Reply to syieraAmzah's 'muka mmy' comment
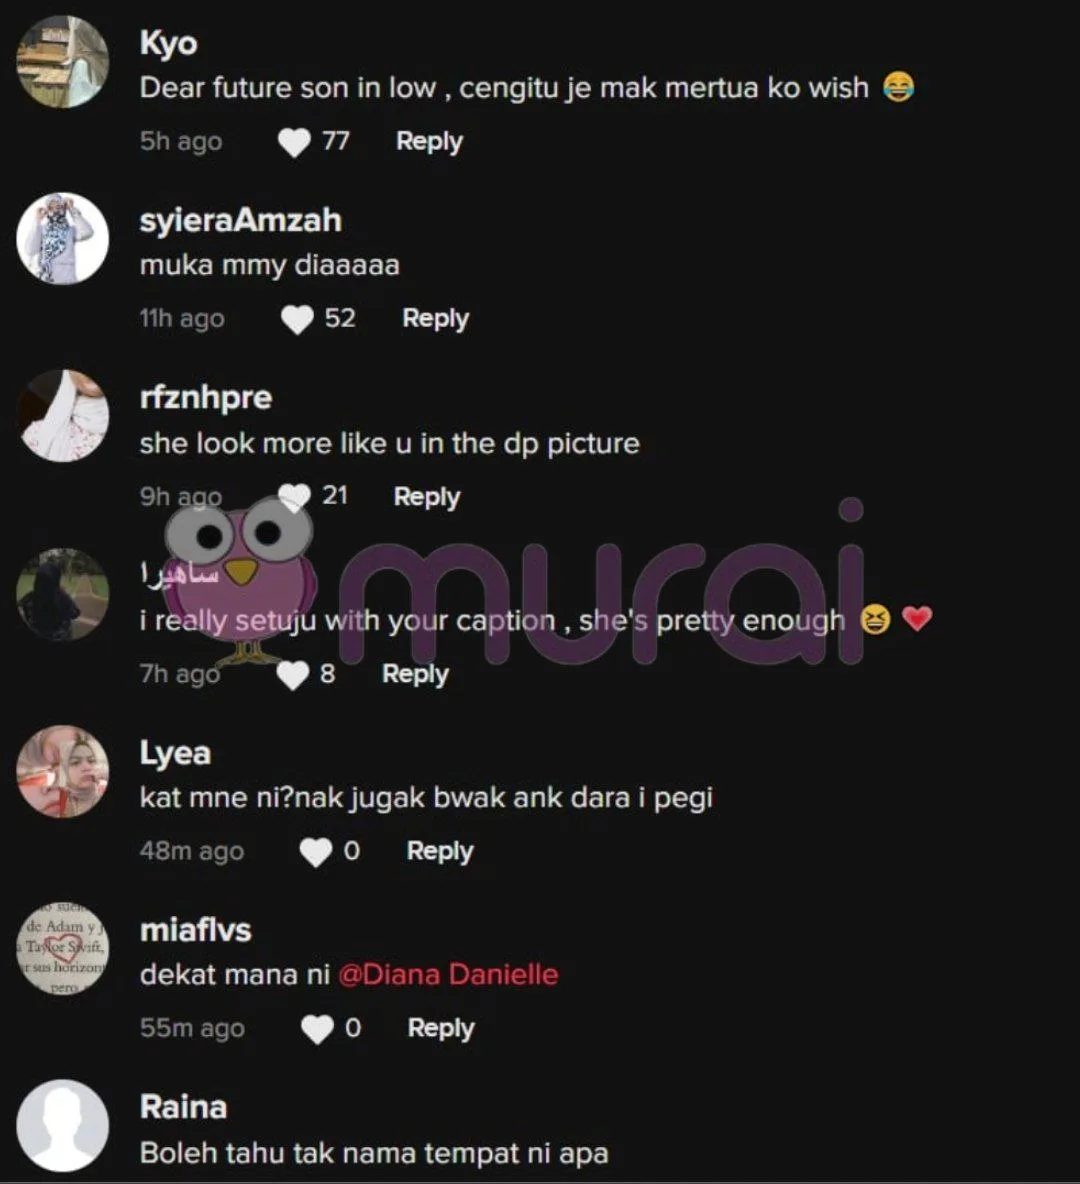 (435, 319)
